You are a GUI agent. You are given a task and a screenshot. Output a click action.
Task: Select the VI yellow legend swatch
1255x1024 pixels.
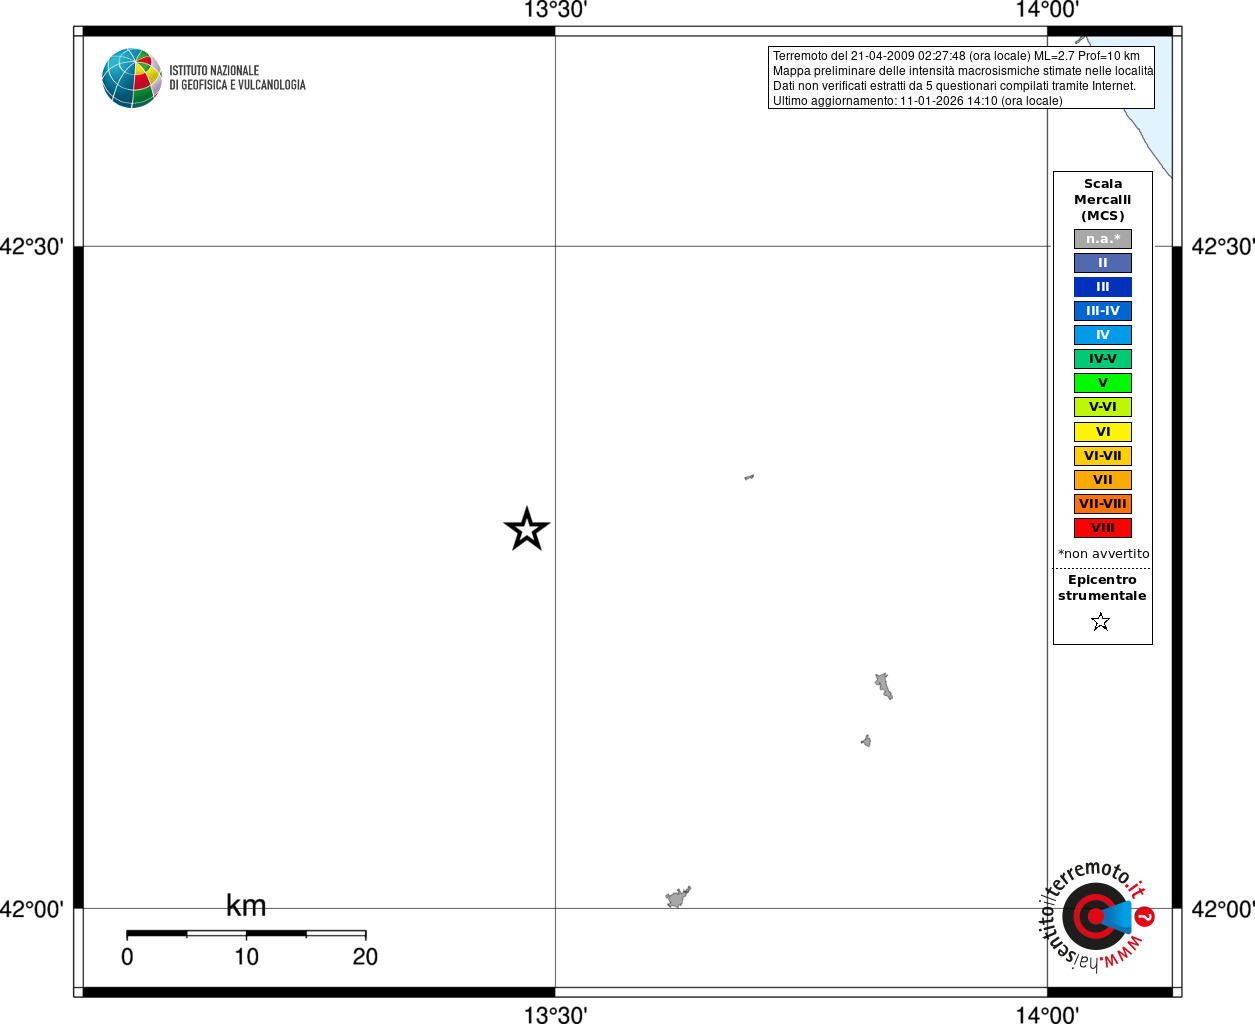1103,432
